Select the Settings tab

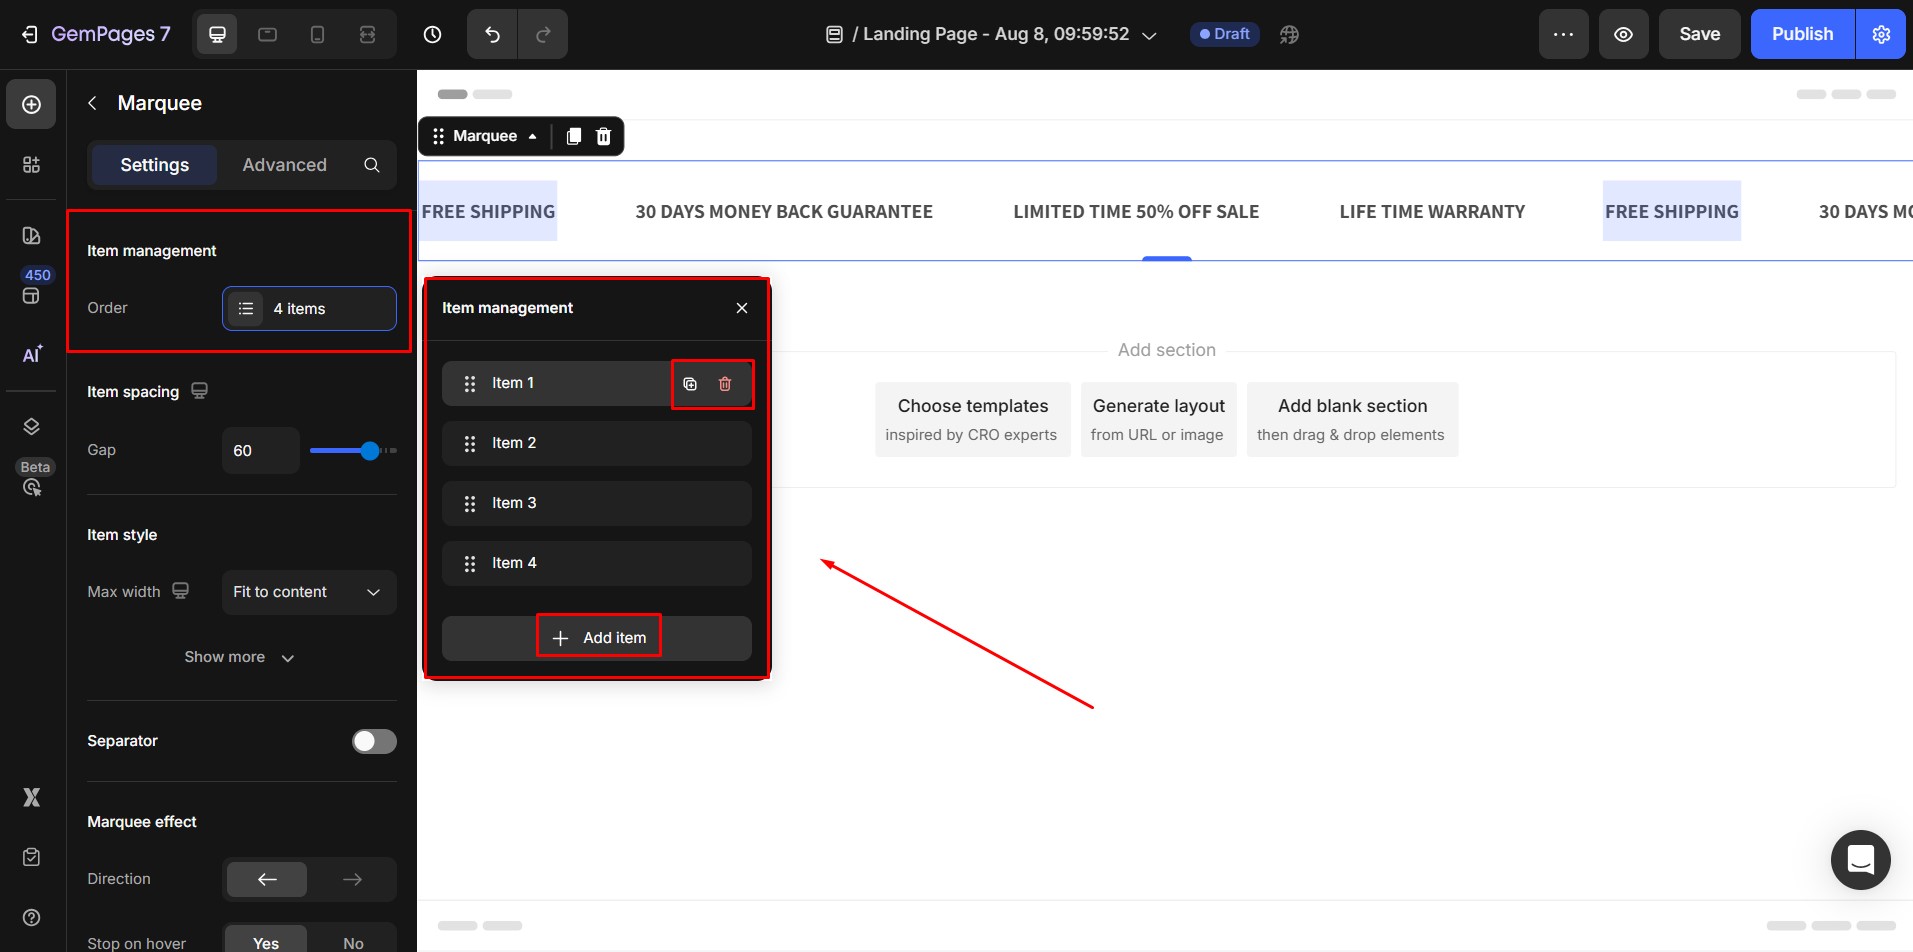click(x=154, y=165)
